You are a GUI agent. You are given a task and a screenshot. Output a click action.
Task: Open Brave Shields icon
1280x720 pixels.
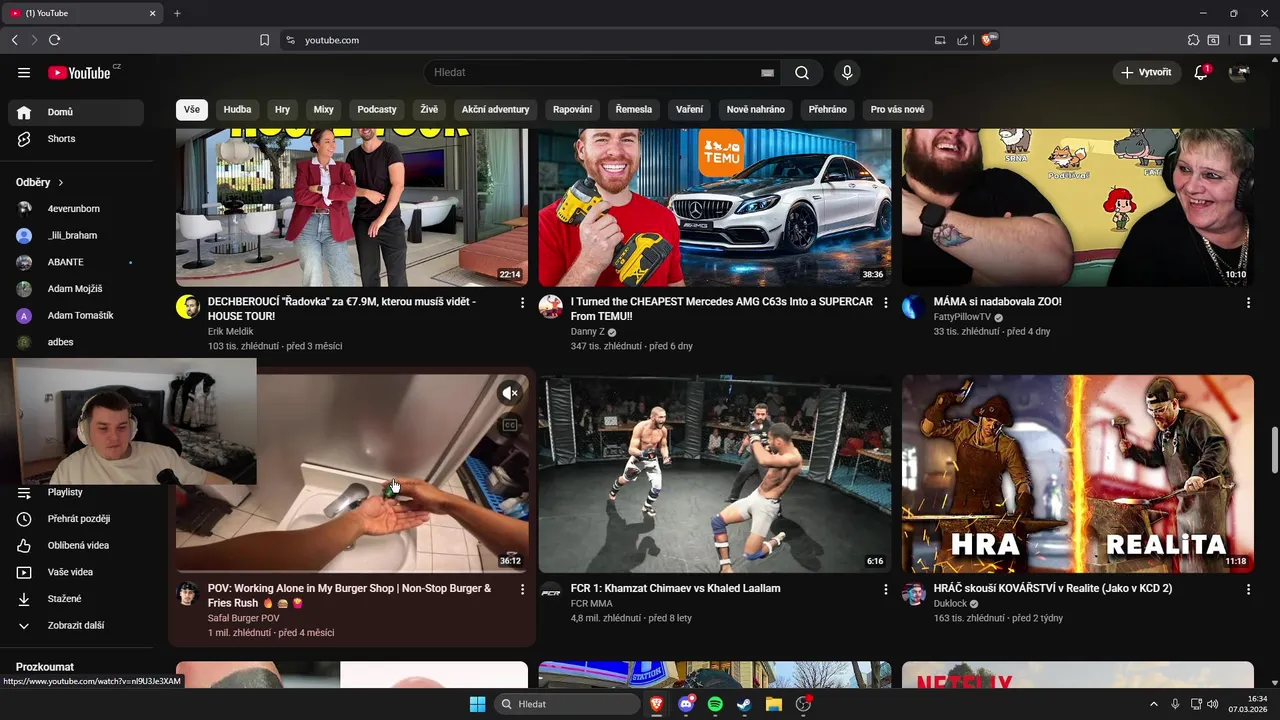click(988, 40)
